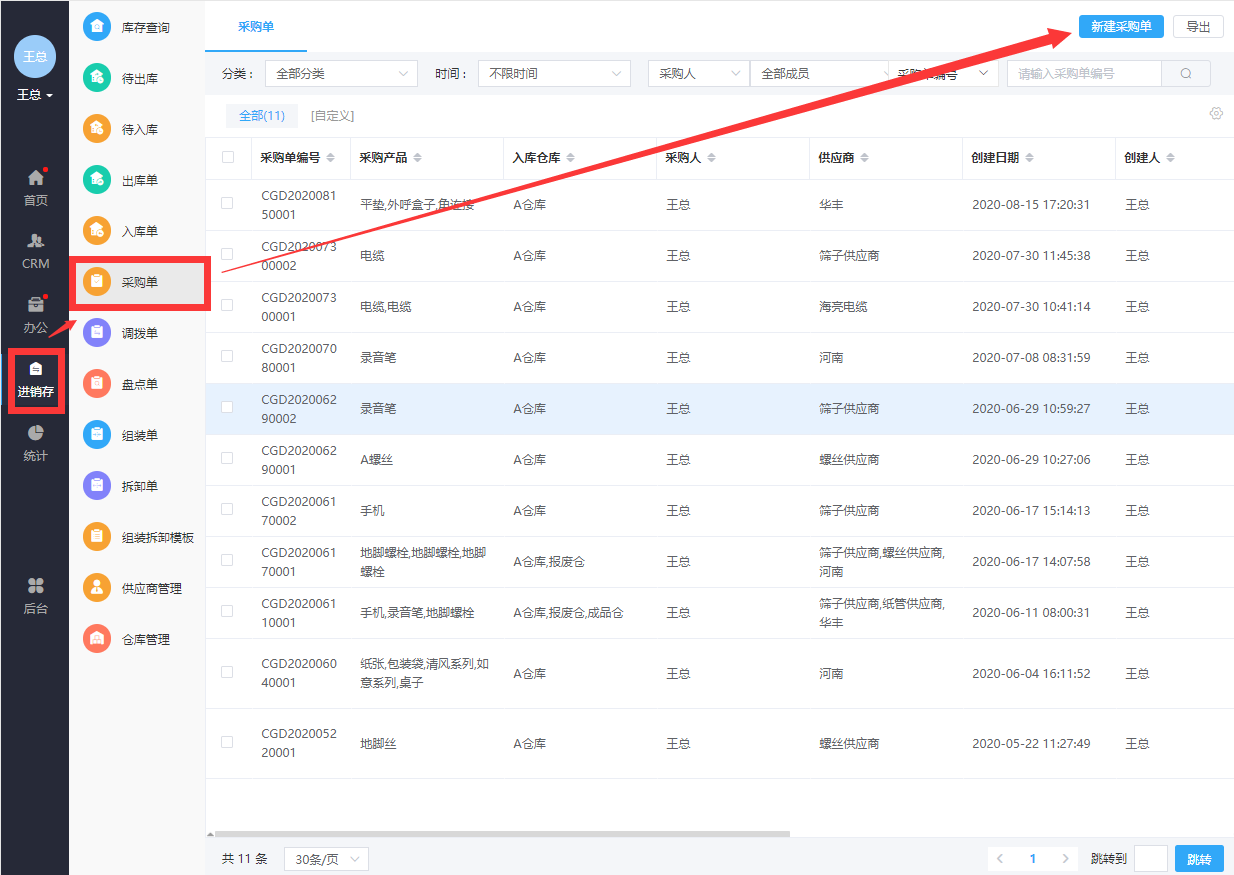Click the 待出库 sidebar icon
The width and height of the screenshot is (1234, 875).
point(97,78)
